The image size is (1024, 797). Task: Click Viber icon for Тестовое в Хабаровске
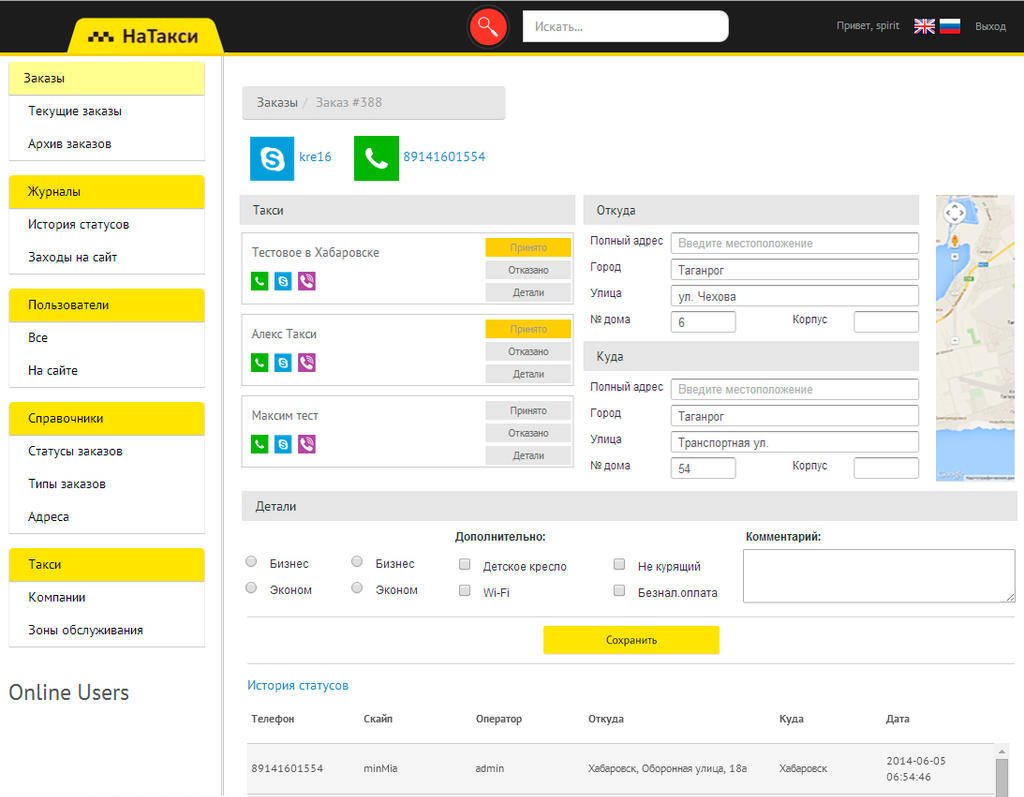tap(307, 282)
